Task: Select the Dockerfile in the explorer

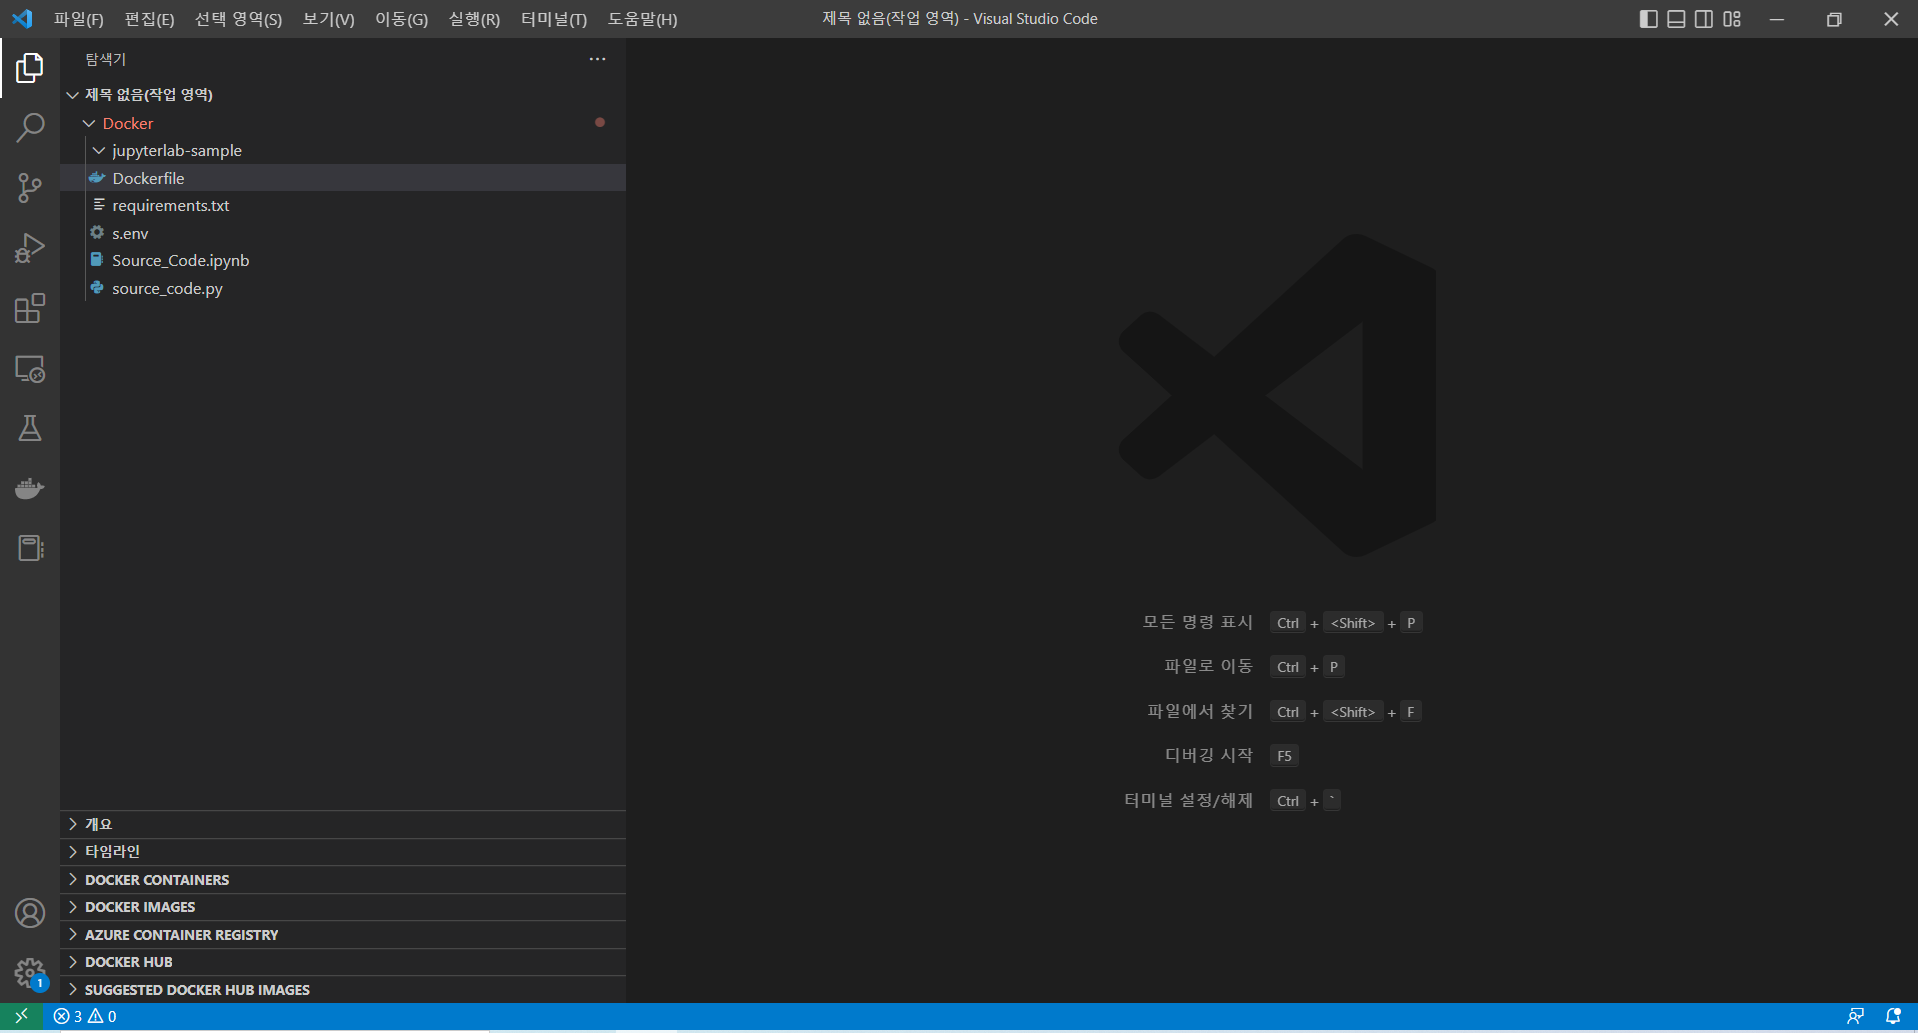Action: pyautogui.click(x=148, y=178)
